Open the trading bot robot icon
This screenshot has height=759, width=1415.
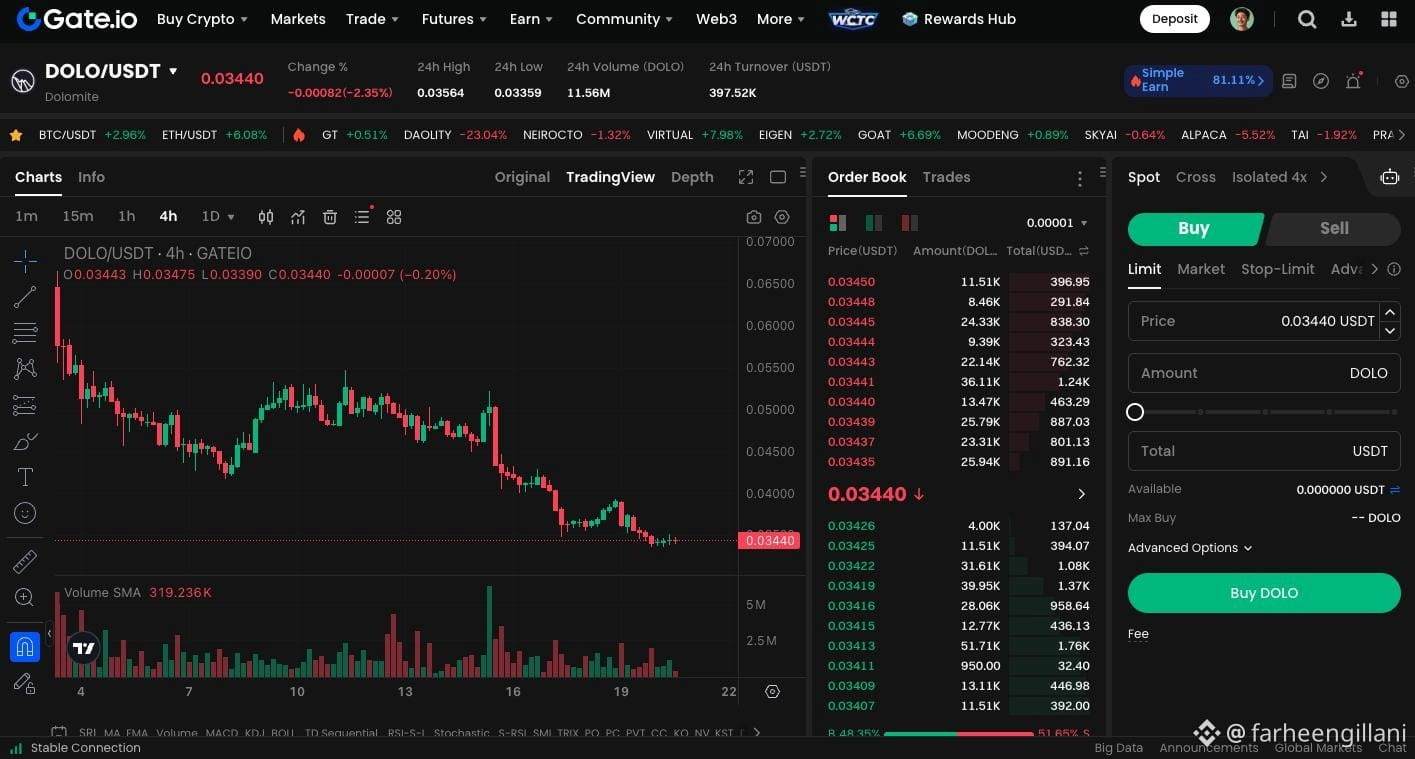coord(1390,177)
